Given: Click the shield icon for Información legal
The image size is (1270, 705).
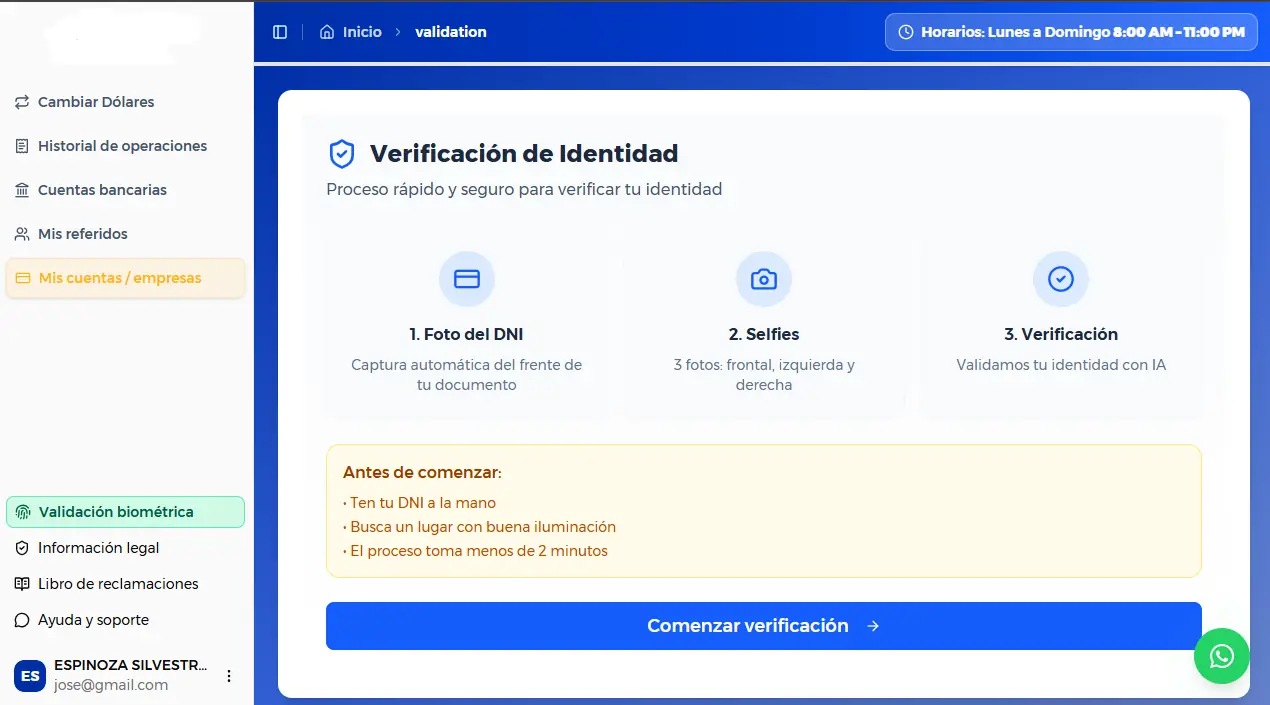Looking at the screenshot, I should tap(22, 548).
